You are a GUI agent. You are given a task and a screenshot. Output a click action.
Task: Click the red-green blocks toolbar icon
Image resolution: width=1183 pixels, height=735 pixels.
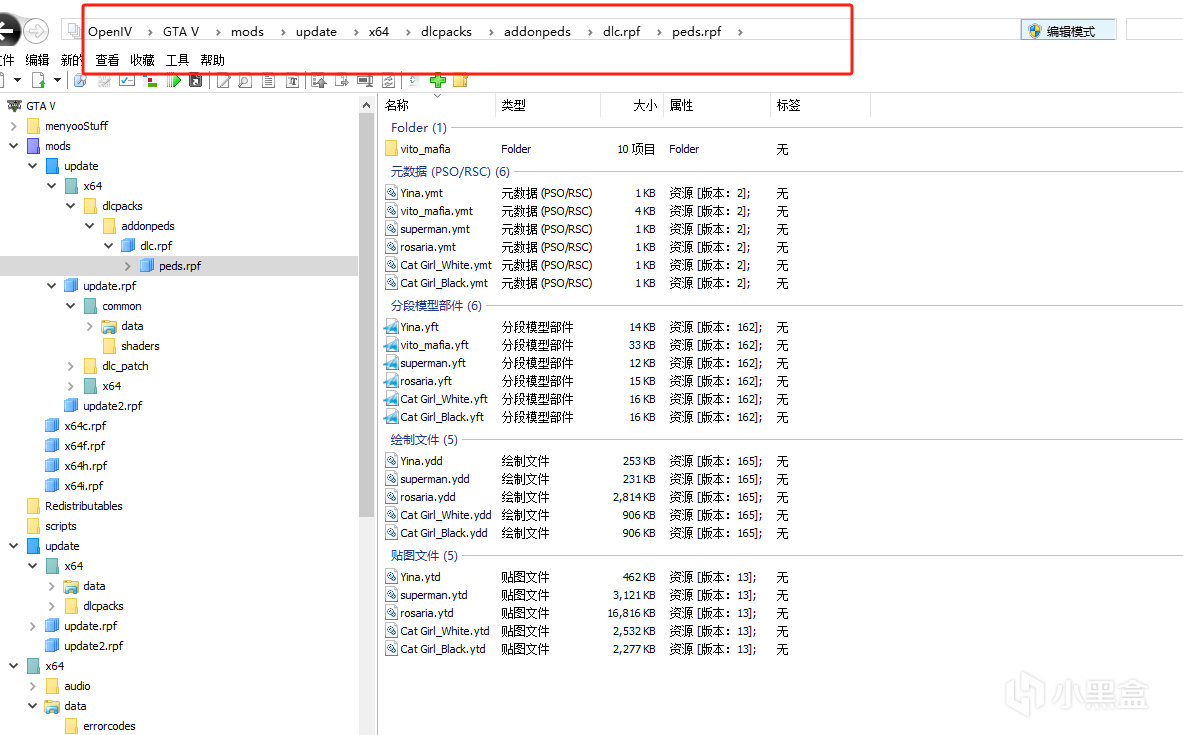(x=150, y=81)
